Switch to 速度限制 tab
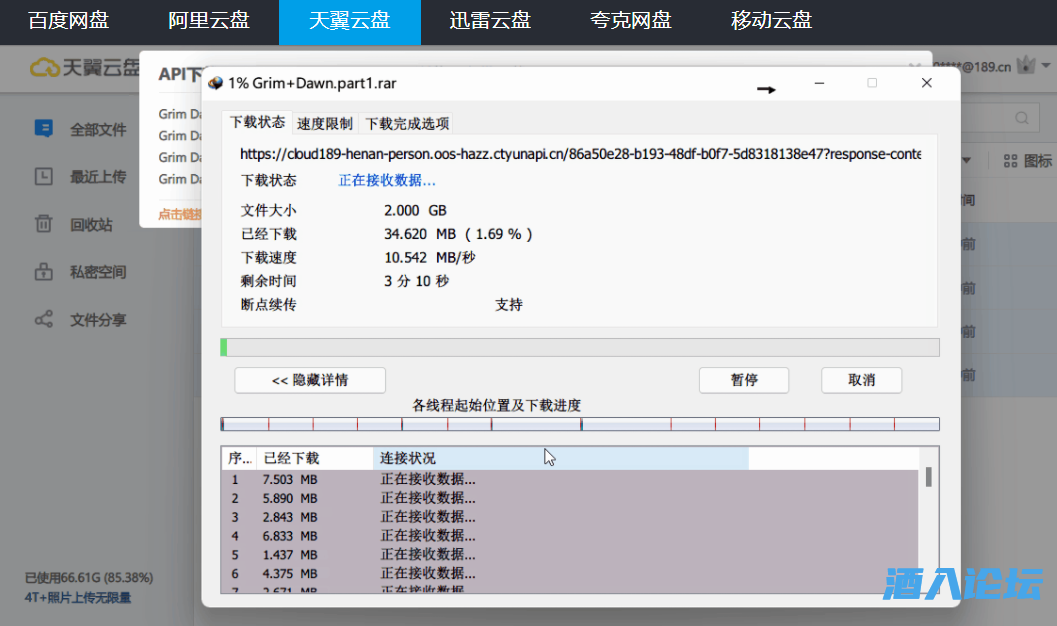The height and width of the screenshot is (626, 1057). 325,124
